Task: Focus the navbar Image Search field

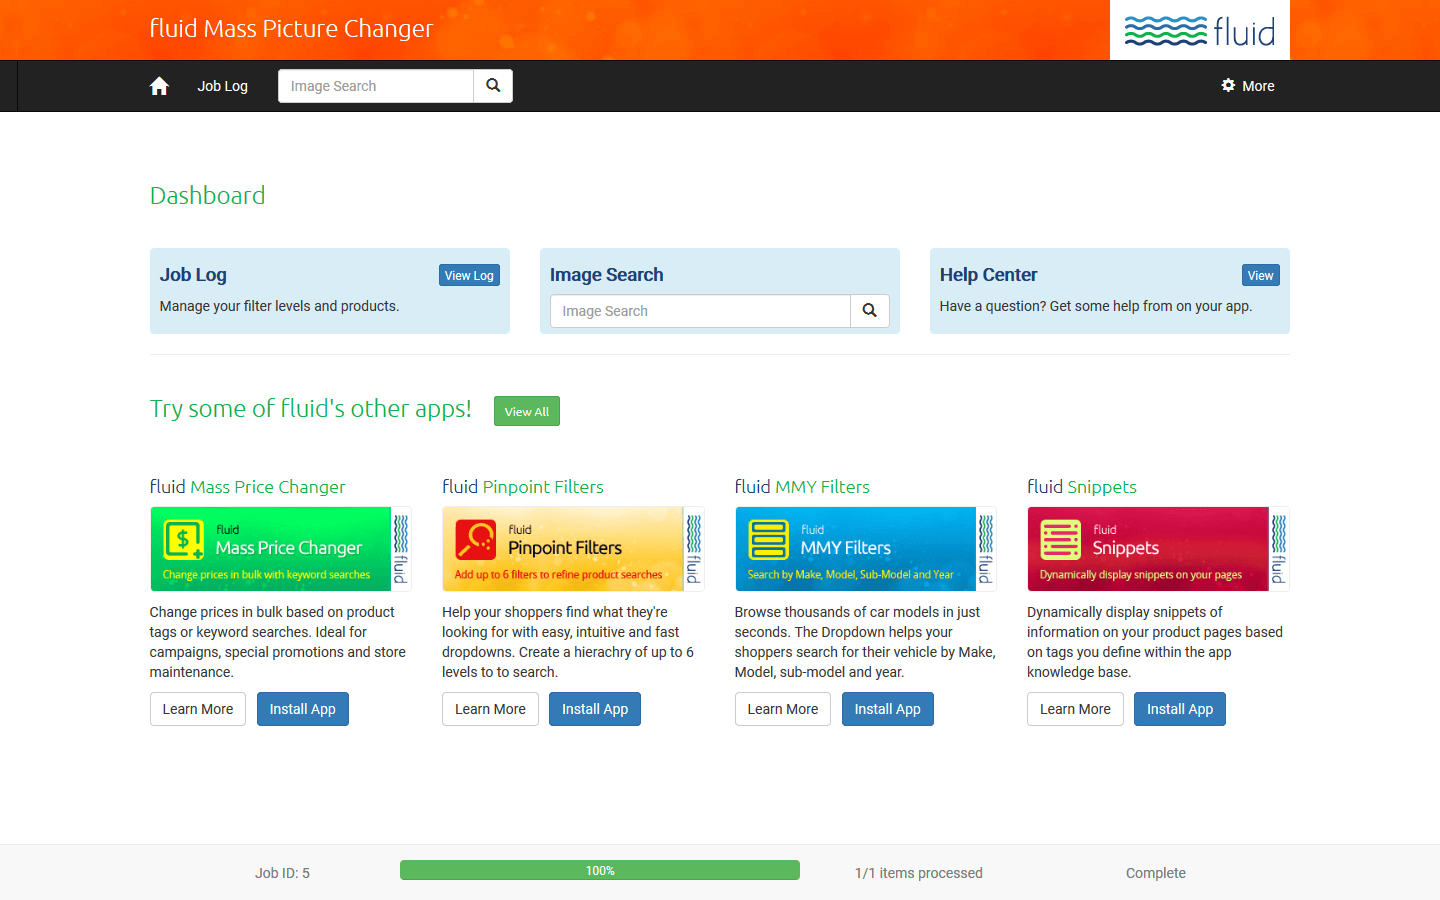Action: click(x=375, y=86)
